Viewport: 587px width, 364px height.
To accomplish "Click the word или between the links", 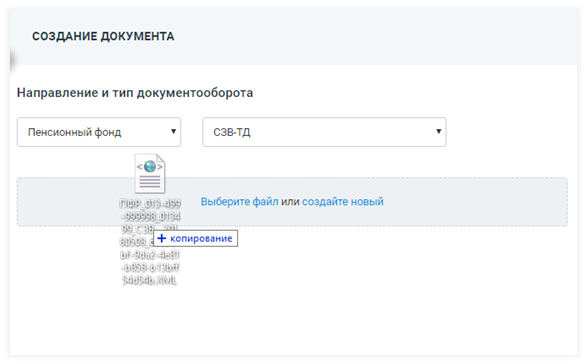I will pos(290,201).
